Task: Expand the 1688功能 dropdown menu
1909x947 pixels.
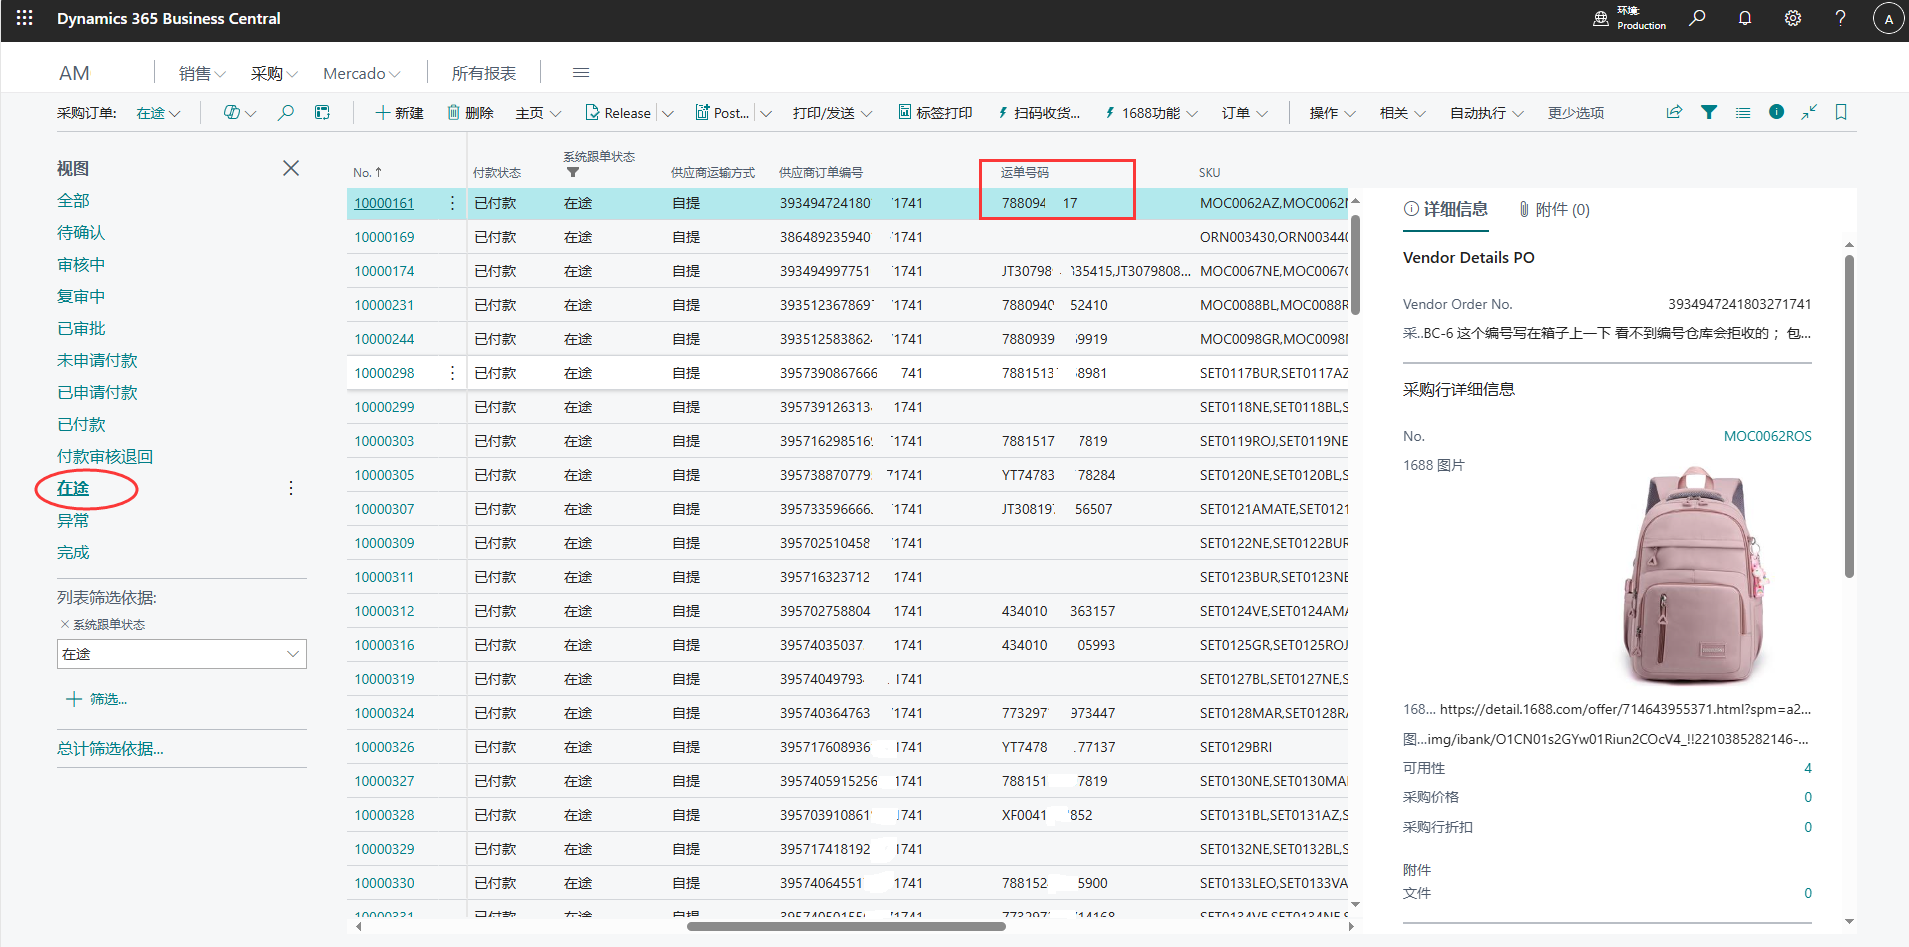Action: pyautogui.click(x=1151, y=113)
